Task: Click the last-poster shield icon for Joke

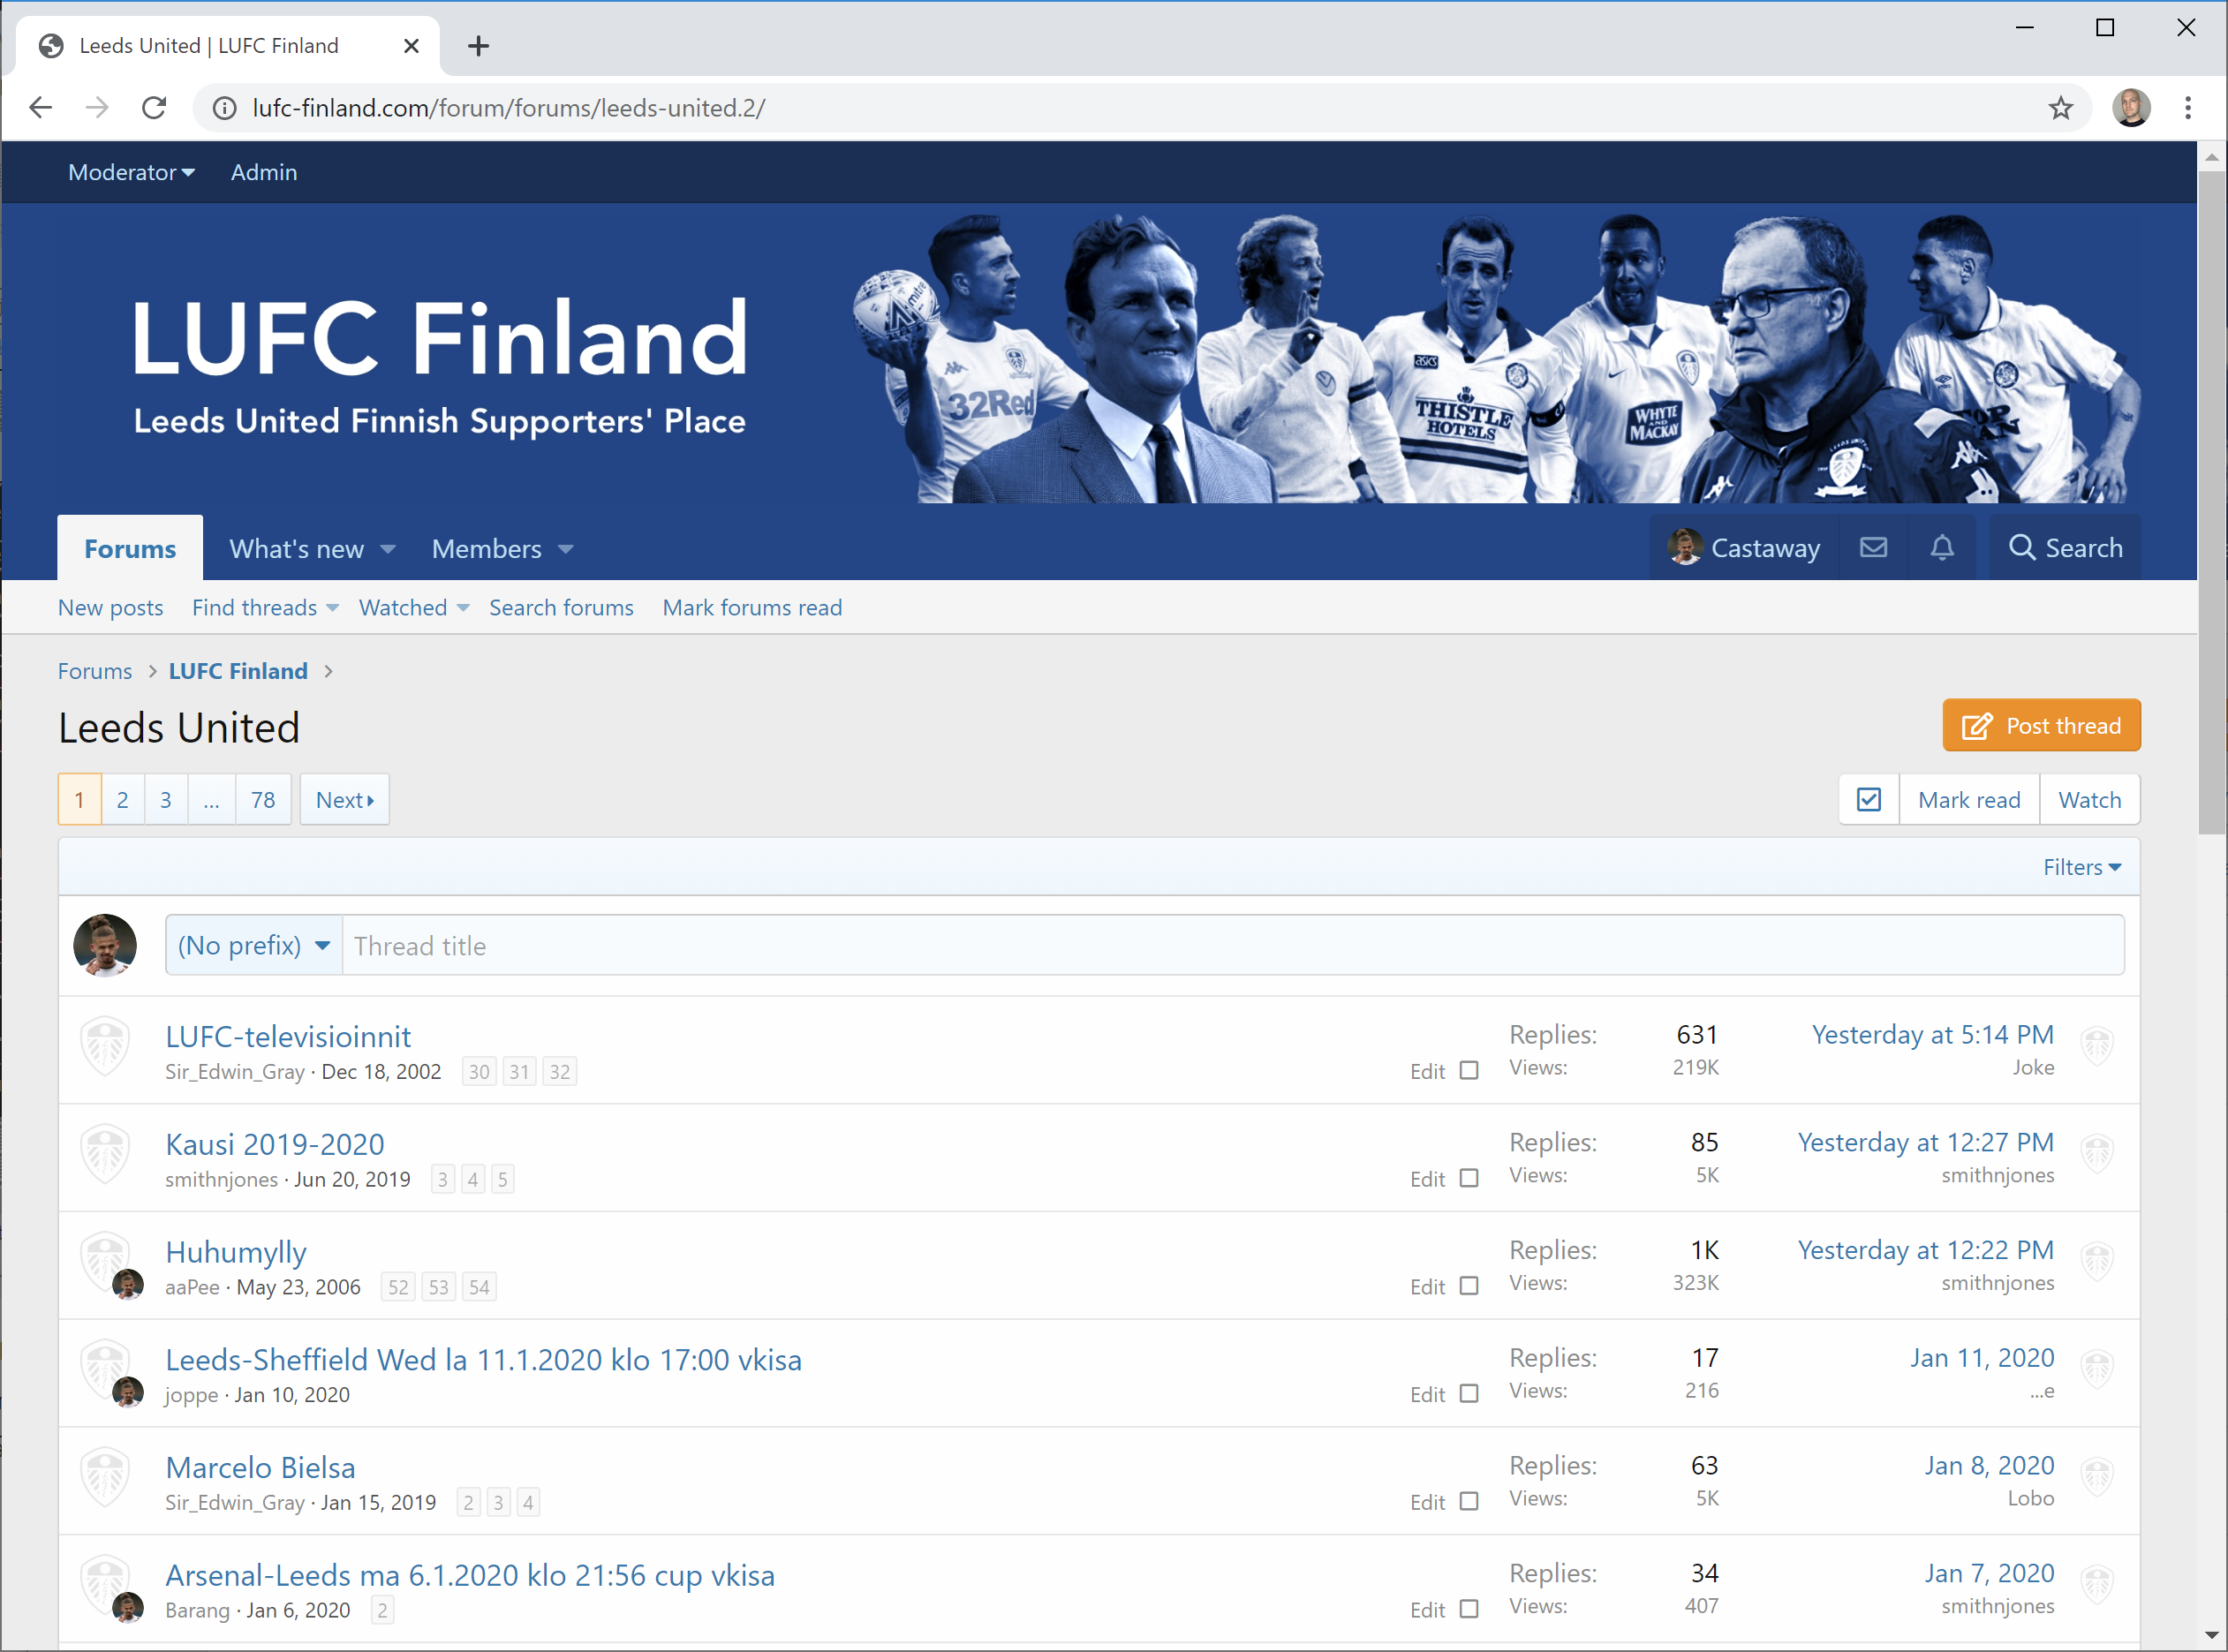Action: click(2097, 1047)
